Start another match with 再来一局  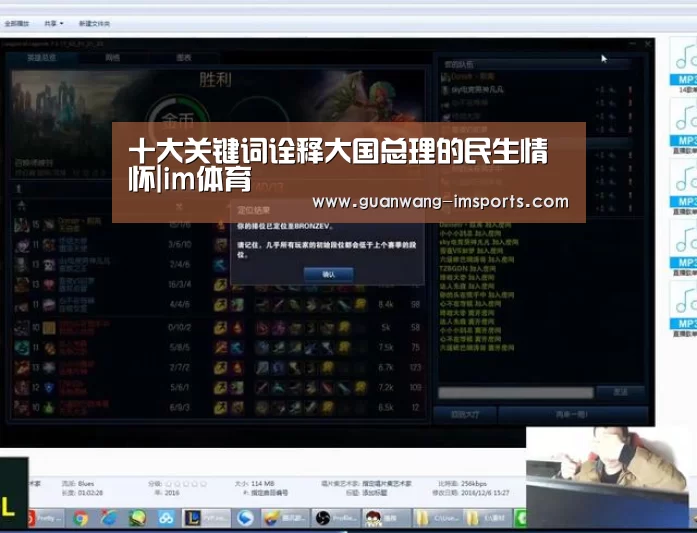point(572,415)
